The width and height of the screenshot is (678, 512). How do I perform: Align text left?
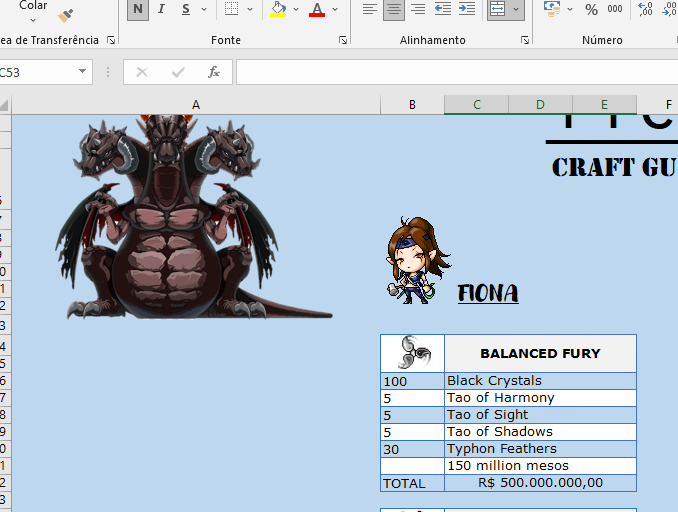coord(370,9)
